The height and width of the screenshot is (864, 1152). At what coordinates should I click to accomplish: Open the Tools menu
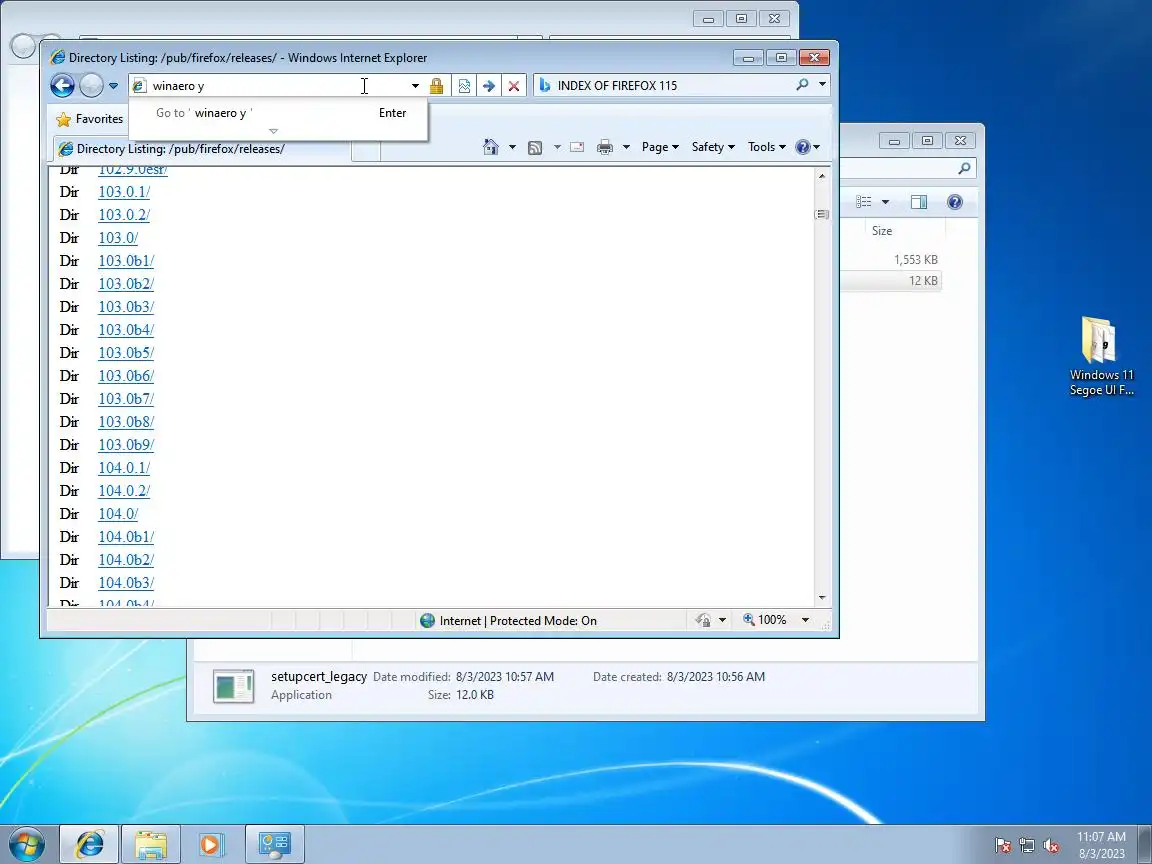[x=766, y=147]
